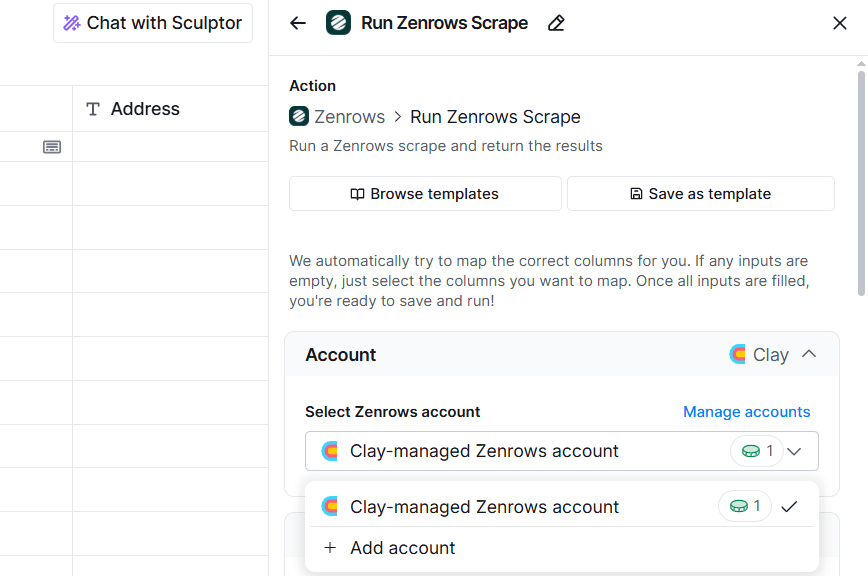Open Browse templates
The image size is (868, 576).
(425, 194)
